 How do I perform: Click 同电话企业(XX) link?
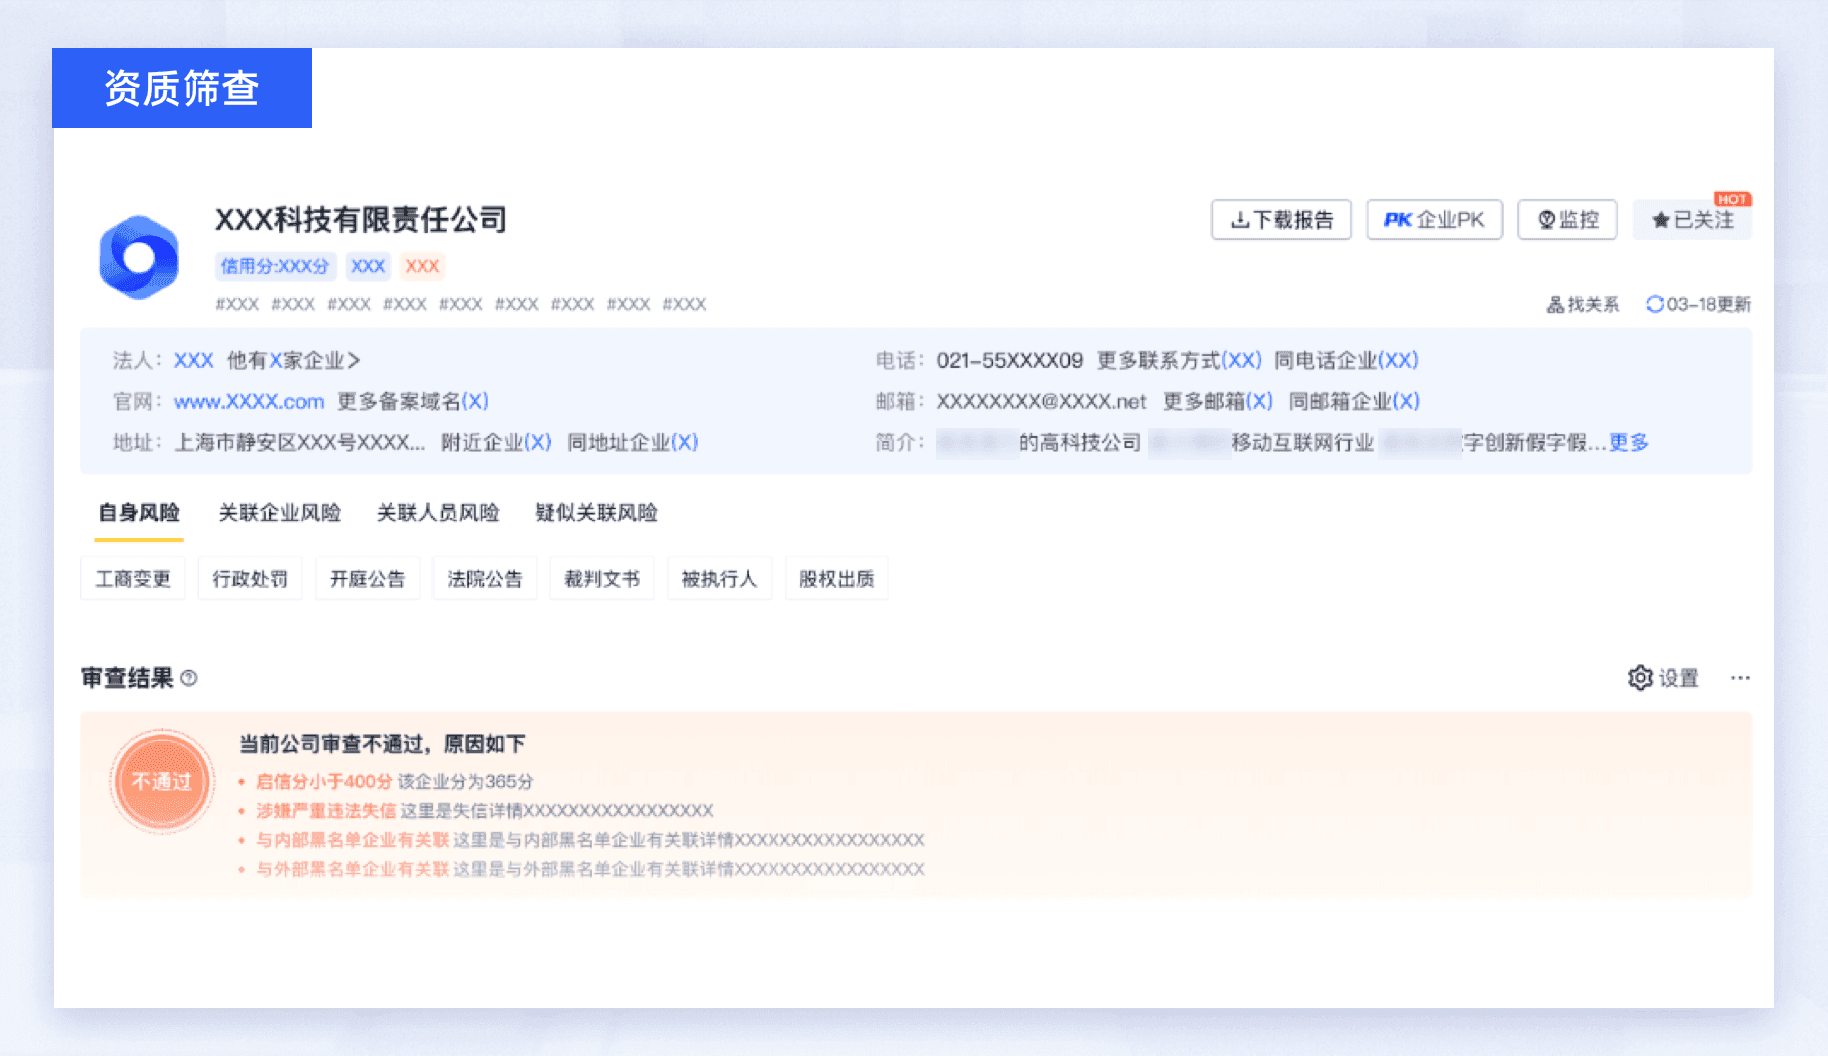[x=1347, y=360]
